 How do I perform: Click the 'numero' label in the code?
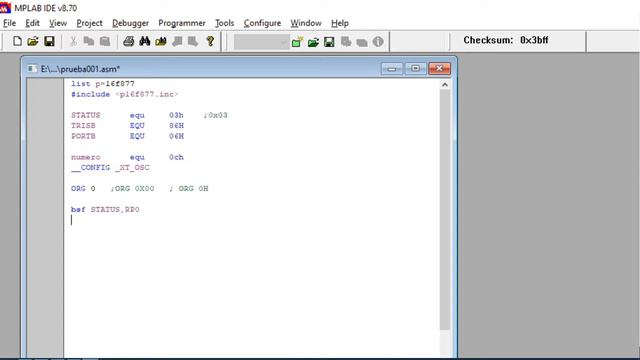86,157
